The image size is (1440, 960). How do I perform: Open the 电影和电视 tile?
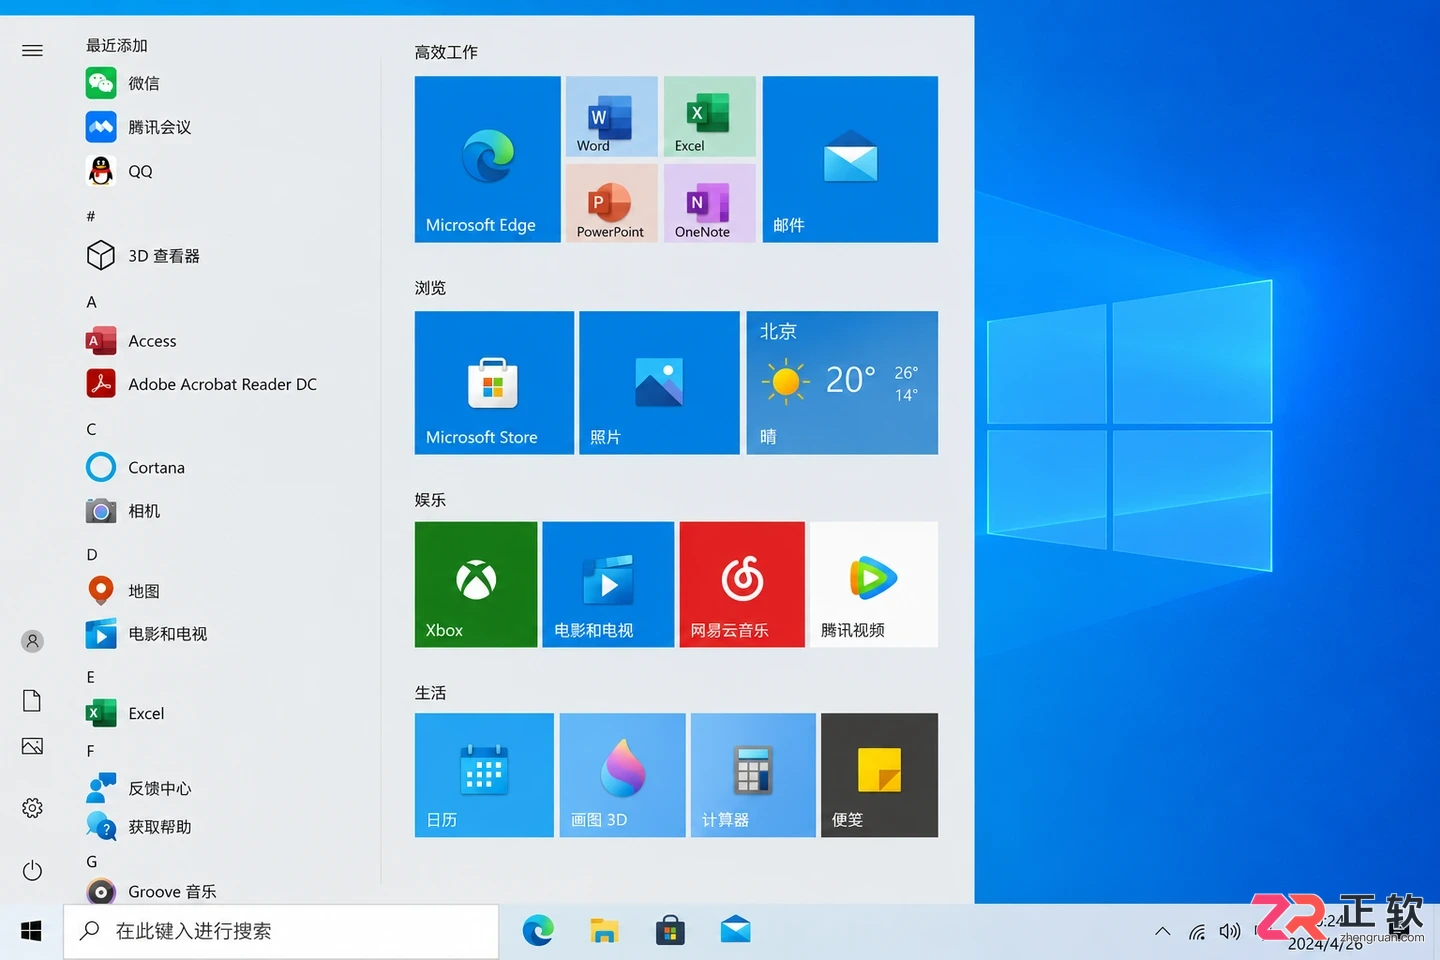pyautogui.click(x=608, y=584)
